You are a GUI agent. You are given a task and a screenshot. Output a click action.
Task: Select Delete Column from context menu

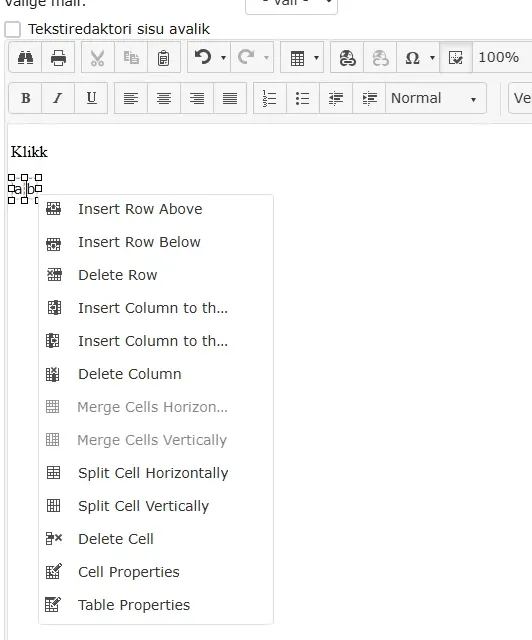[156, 374]
